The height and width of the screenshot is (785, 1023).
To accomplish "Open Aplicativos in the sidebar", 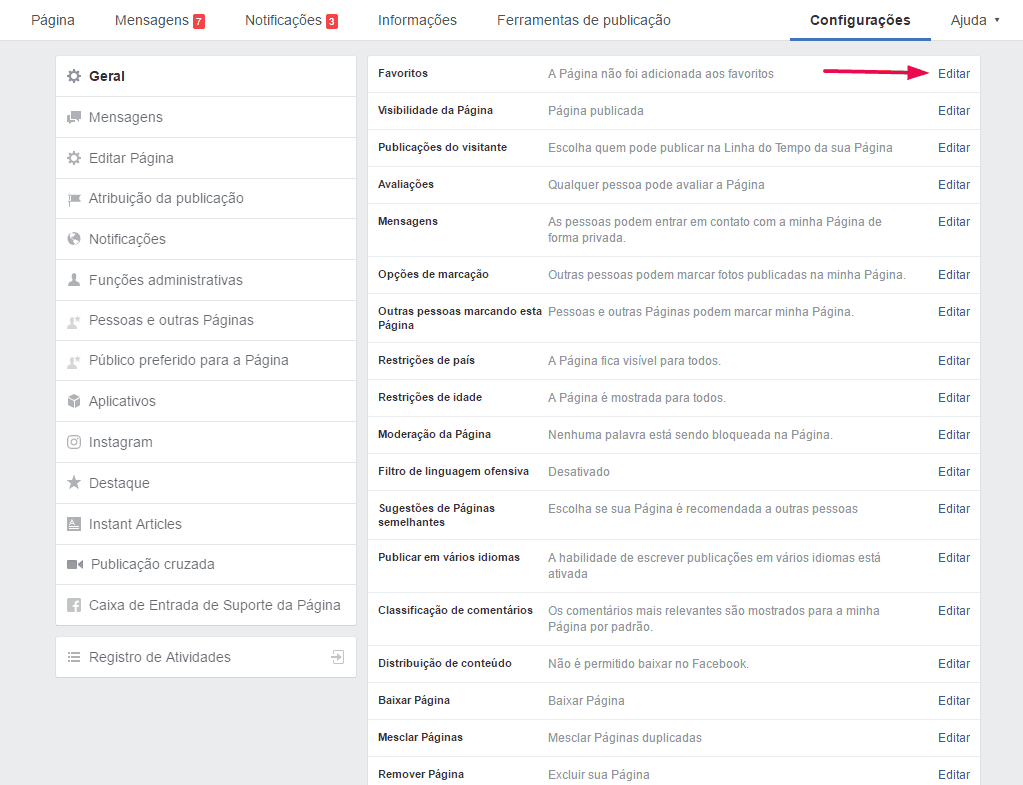I will pos(206,401).
